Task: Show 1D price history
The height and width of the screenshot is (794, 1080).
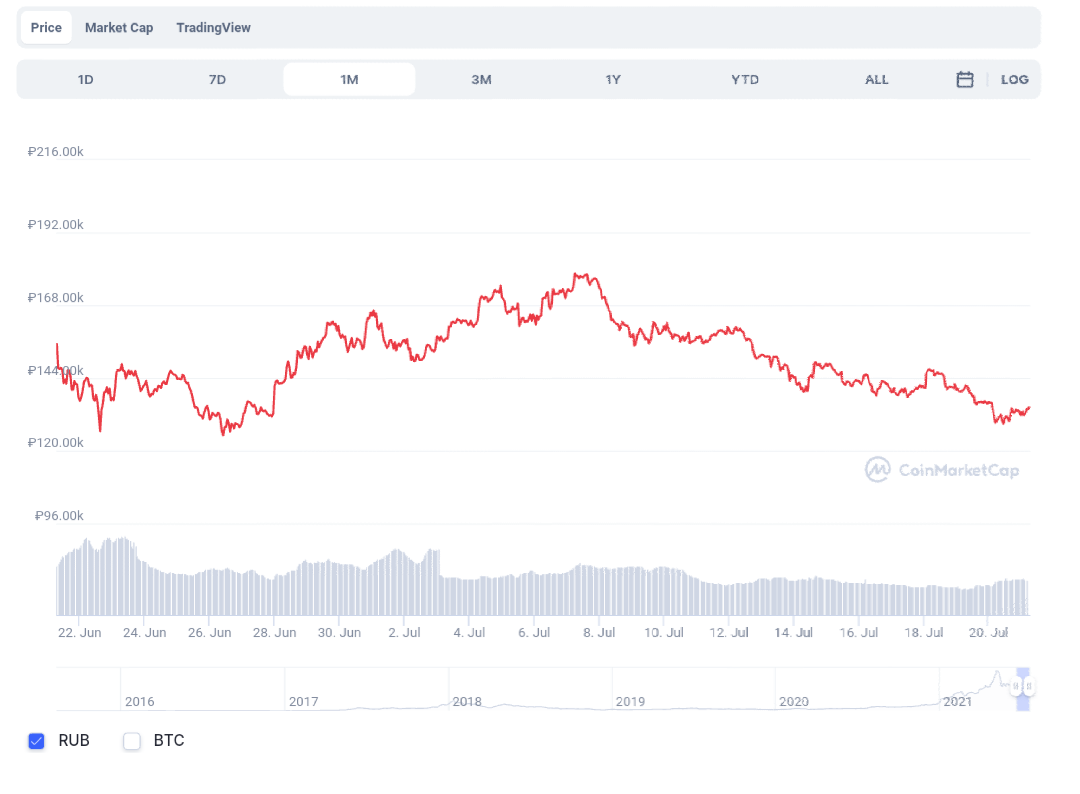Action: point(85,79)
